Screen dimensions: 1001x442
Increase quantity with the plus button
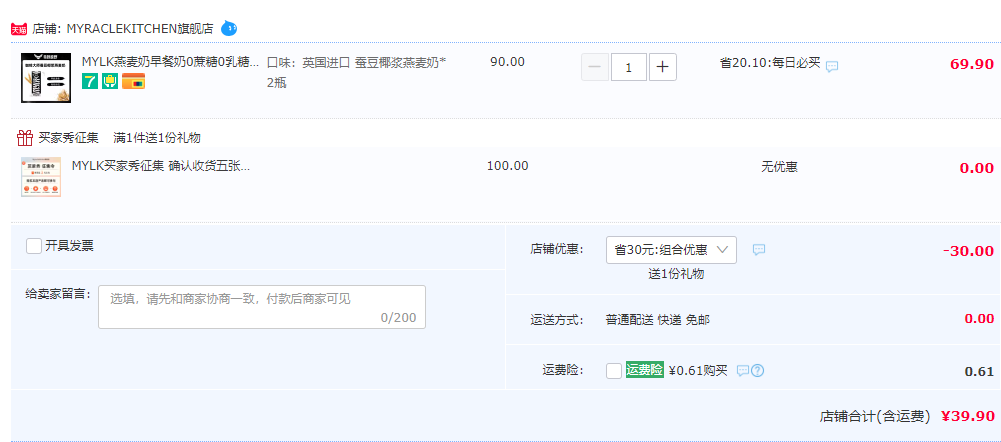pos(663,67)
